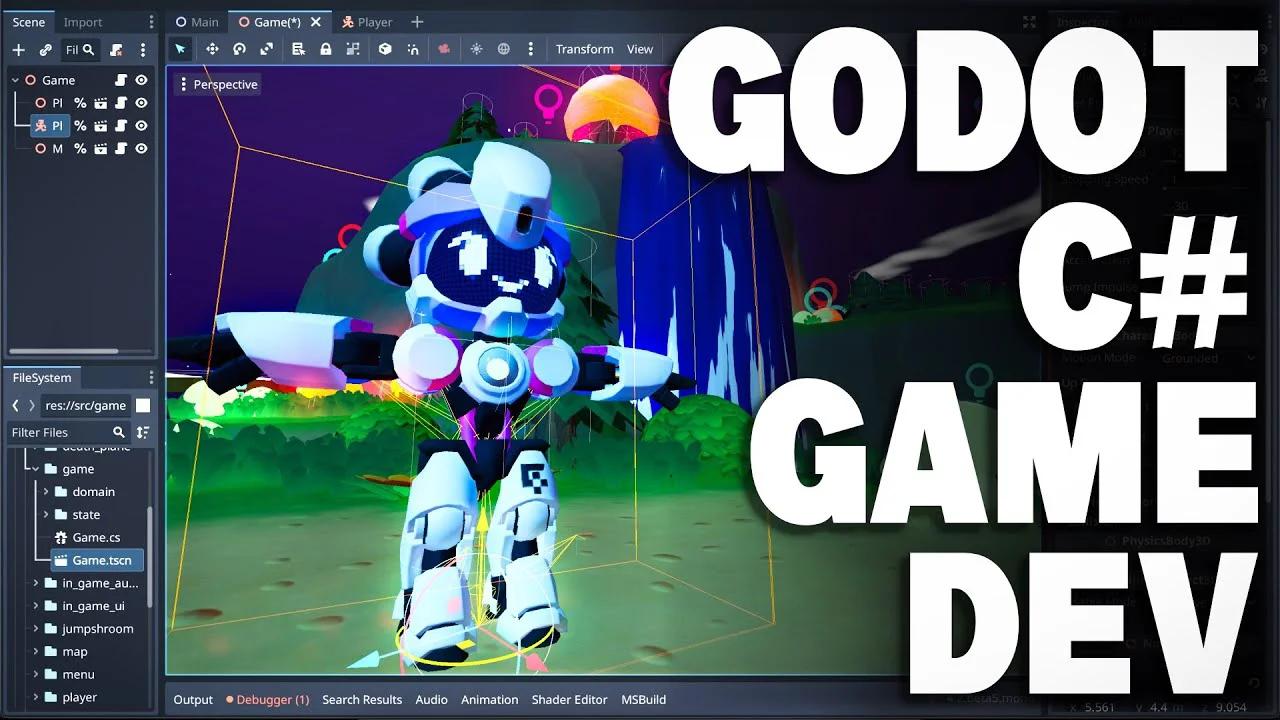Open the script attached to Game node
This screenshot has width=1280, height=720.
pyautogui.click(x=121, y=80)
